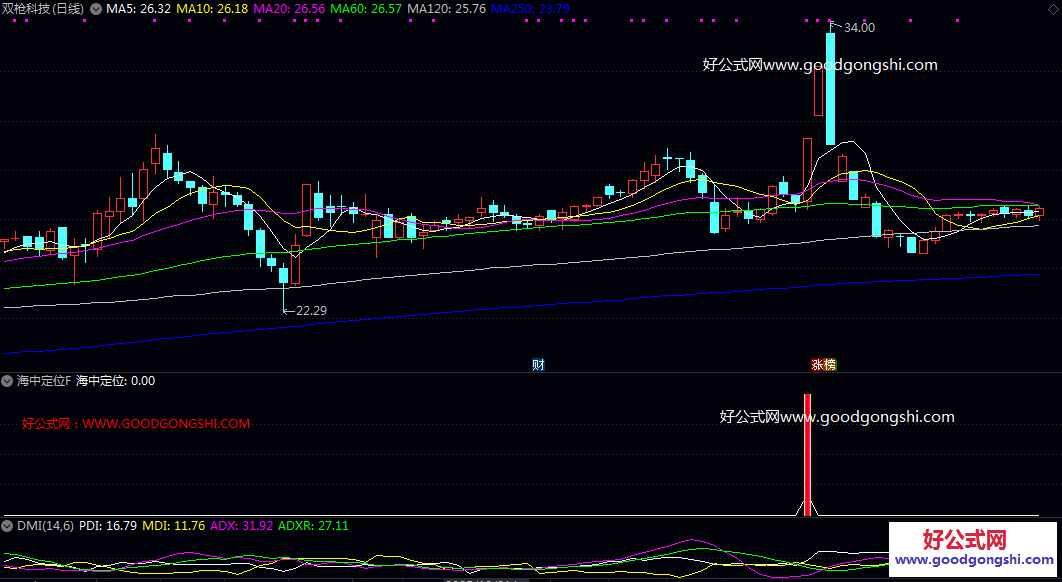Click the 财 financial event marker
The height and width of the screenshot is (582, 1062).
(538, 365)
